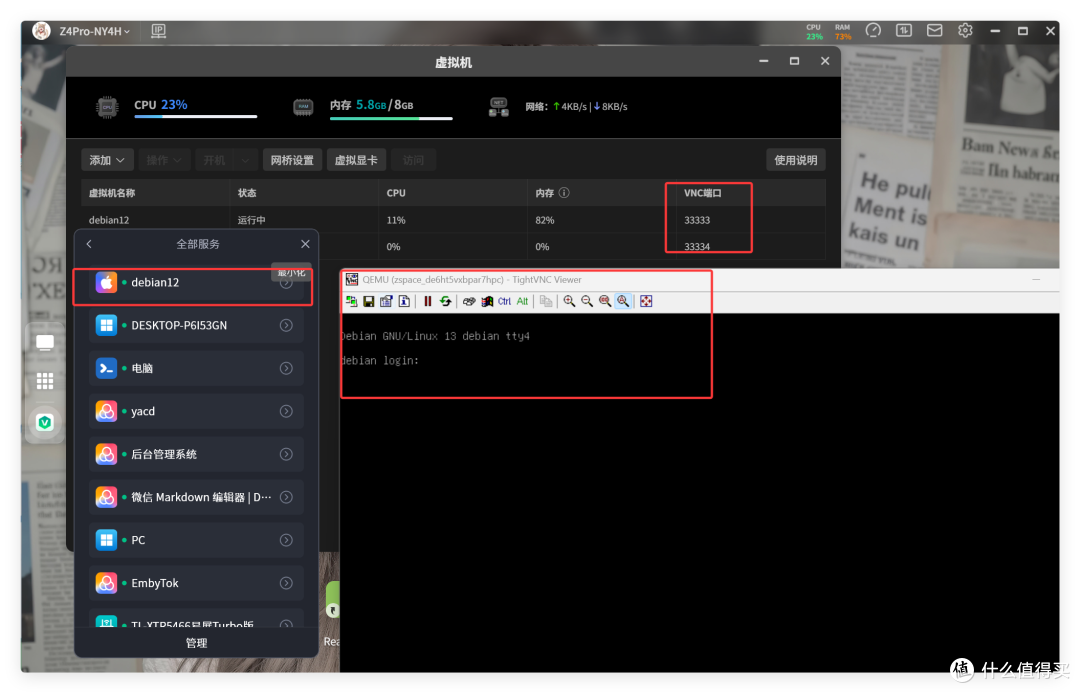The height and width of the screenshot is (693, 1080).
Task: Open 虚拟显卡 settings
Action: [x=356, y=160]
